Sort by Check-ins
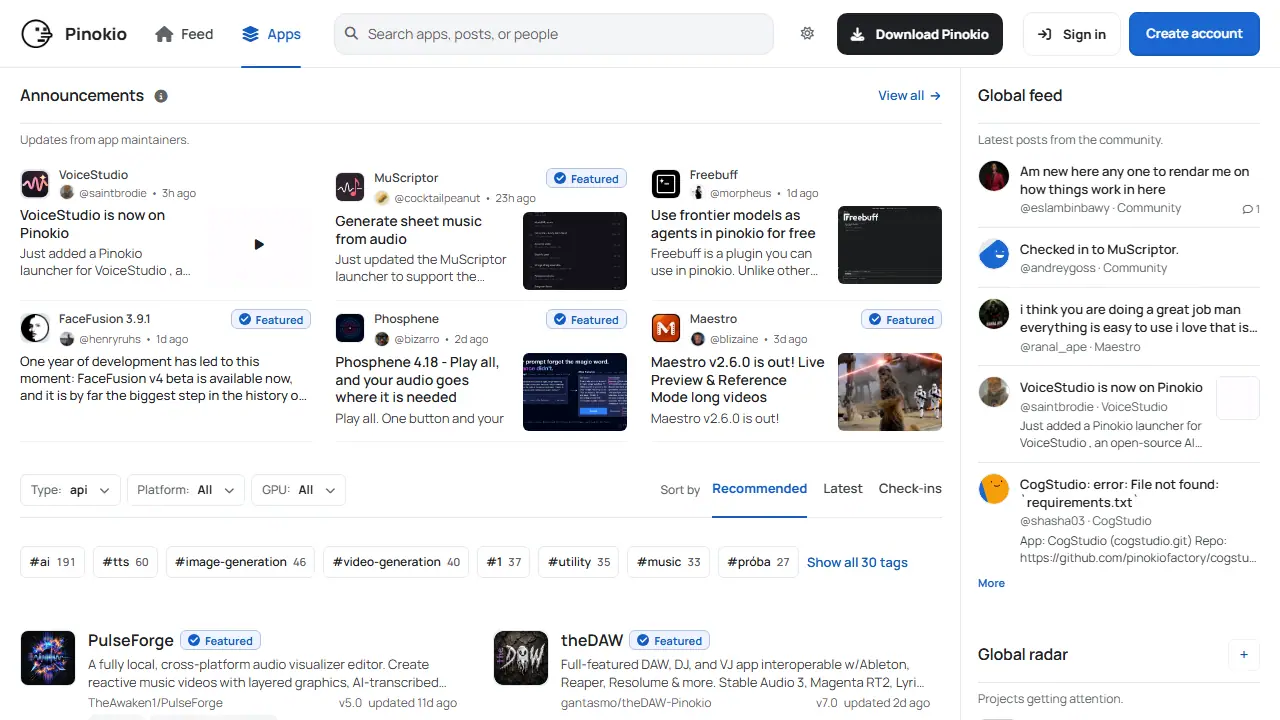This screenshot has width=1280, height=720. coord(910,489)
